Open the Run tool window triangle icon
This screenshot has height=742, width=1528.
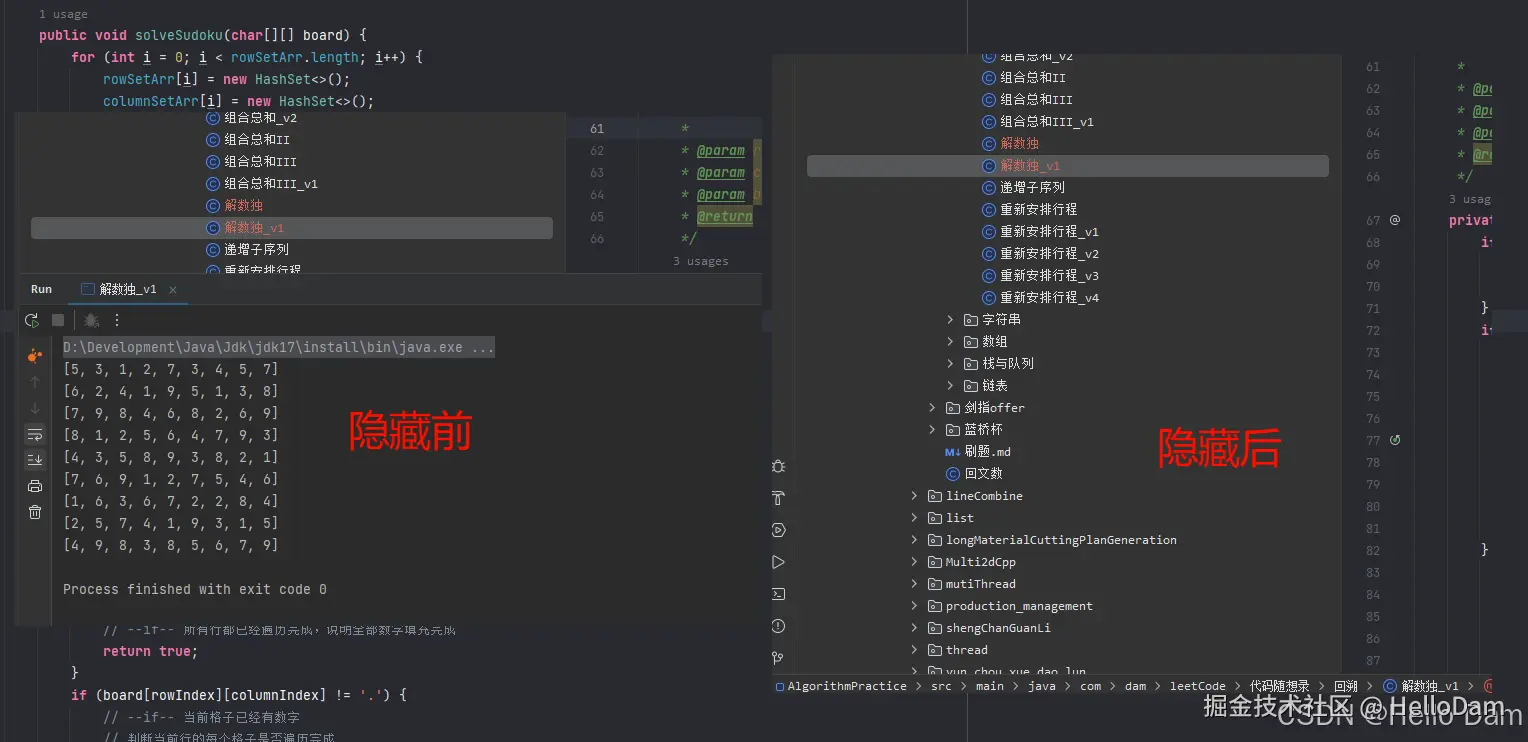[x=779, y=562]
